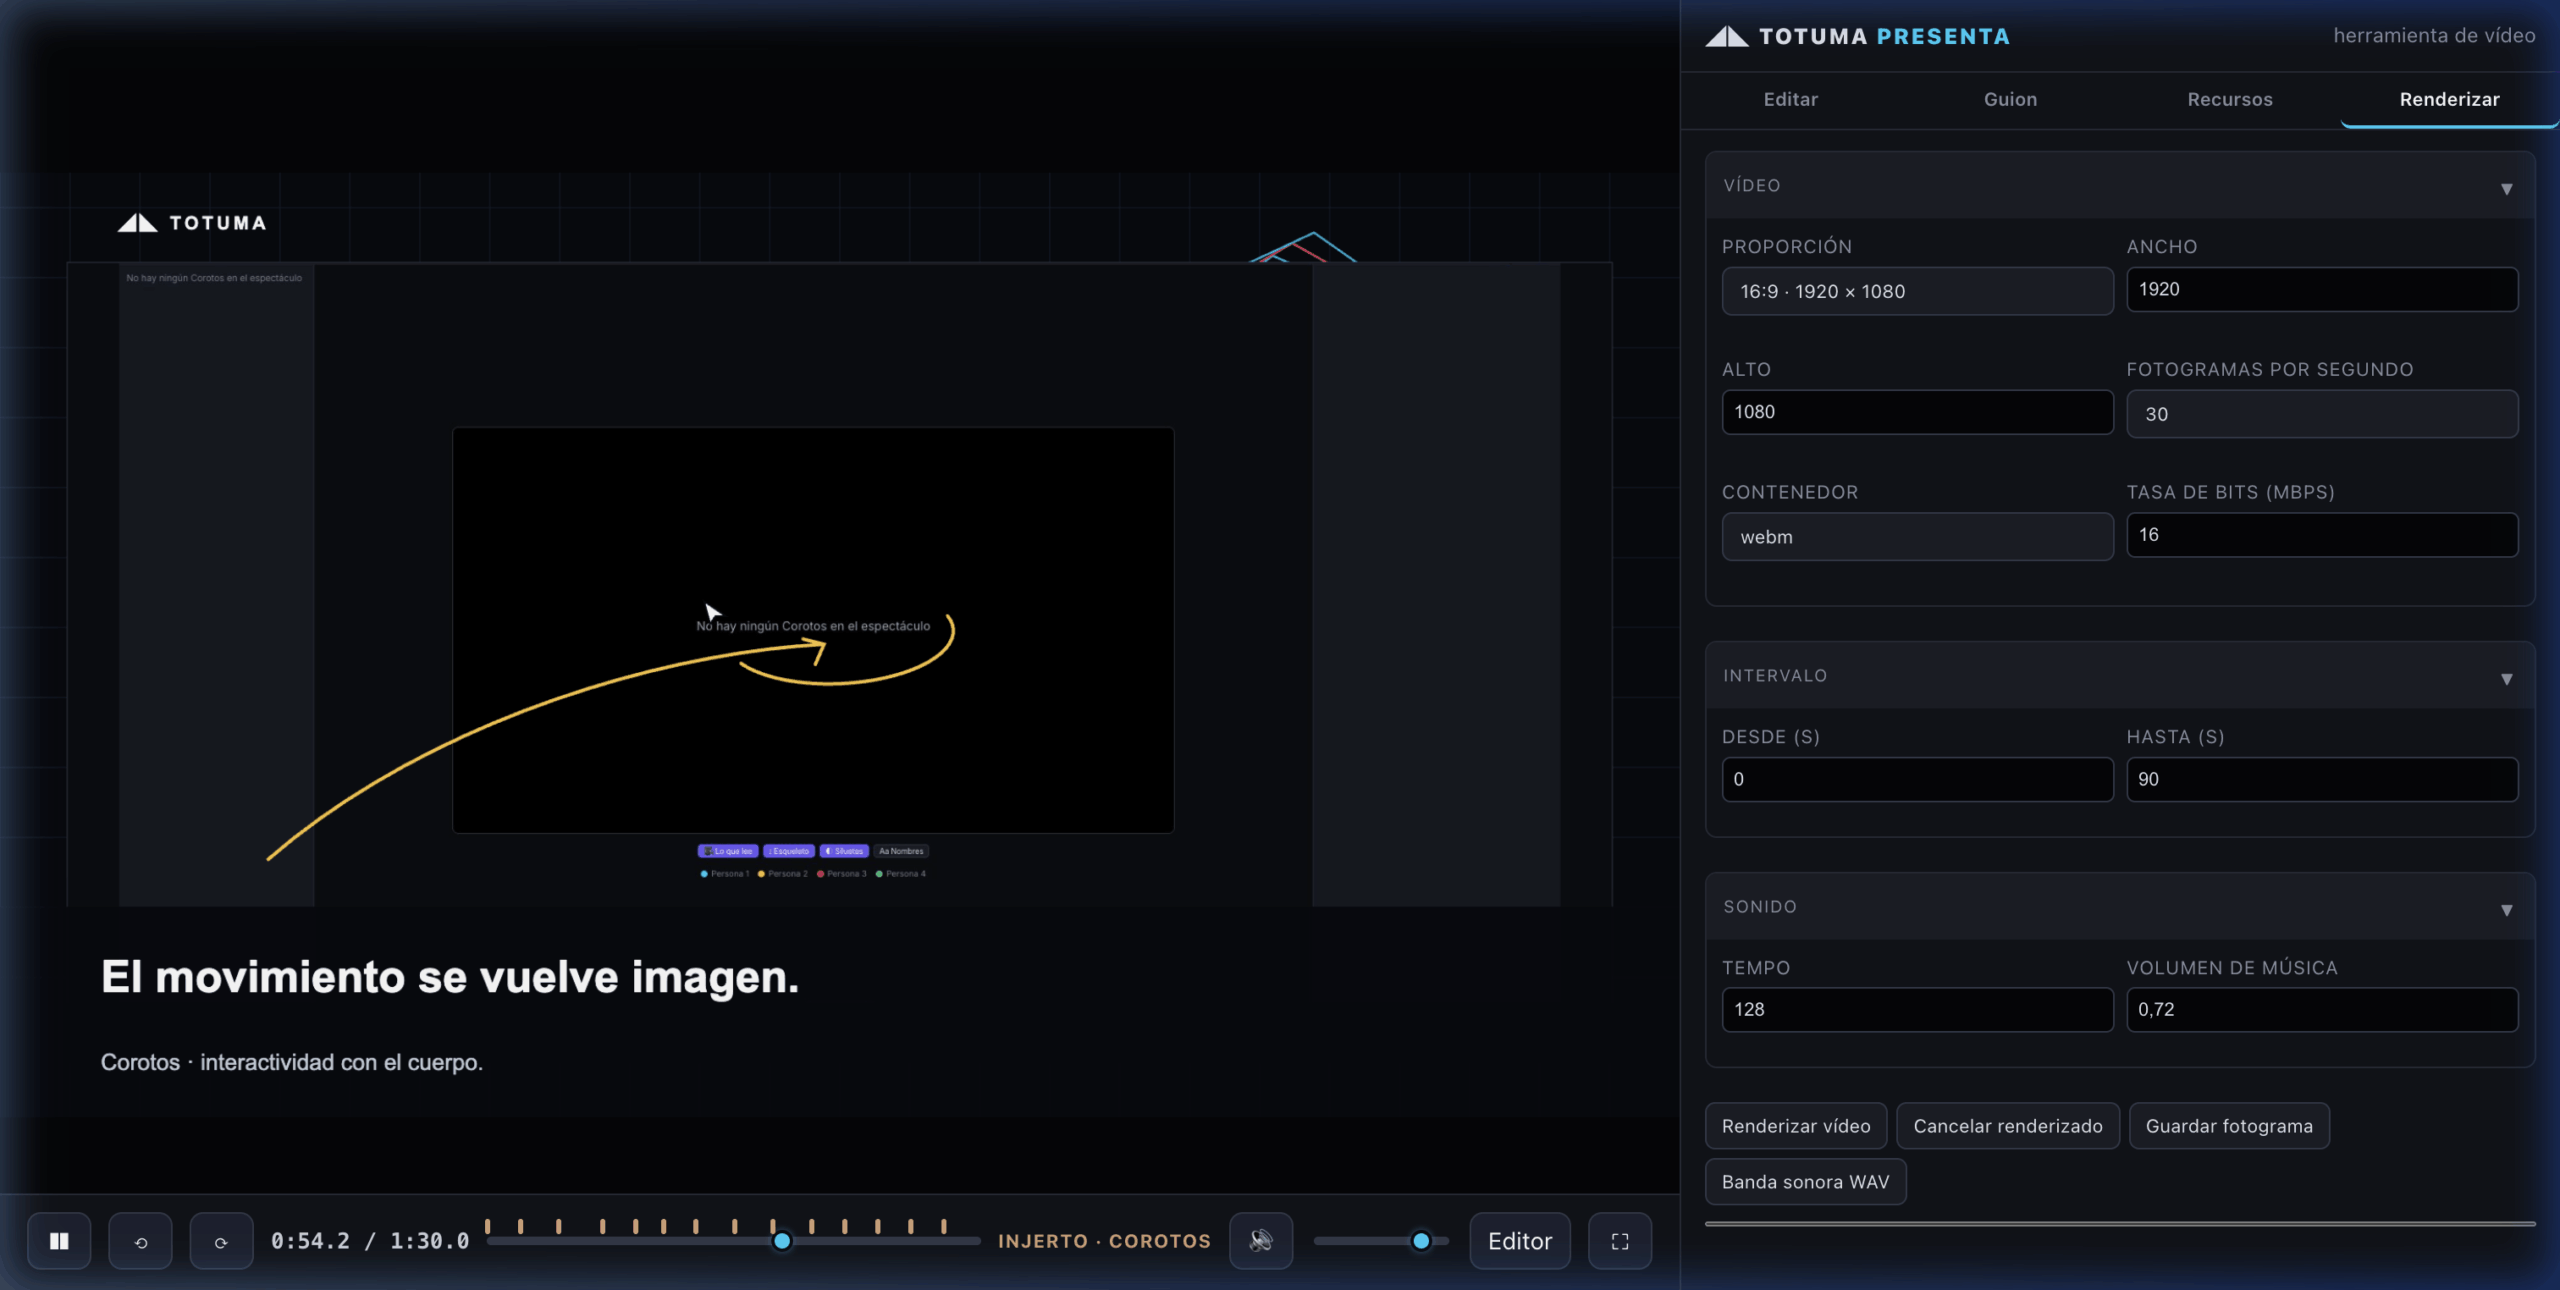The image size is (2560, 1290).
Task: Click the Ancho input field
Action: point(2322,289)
